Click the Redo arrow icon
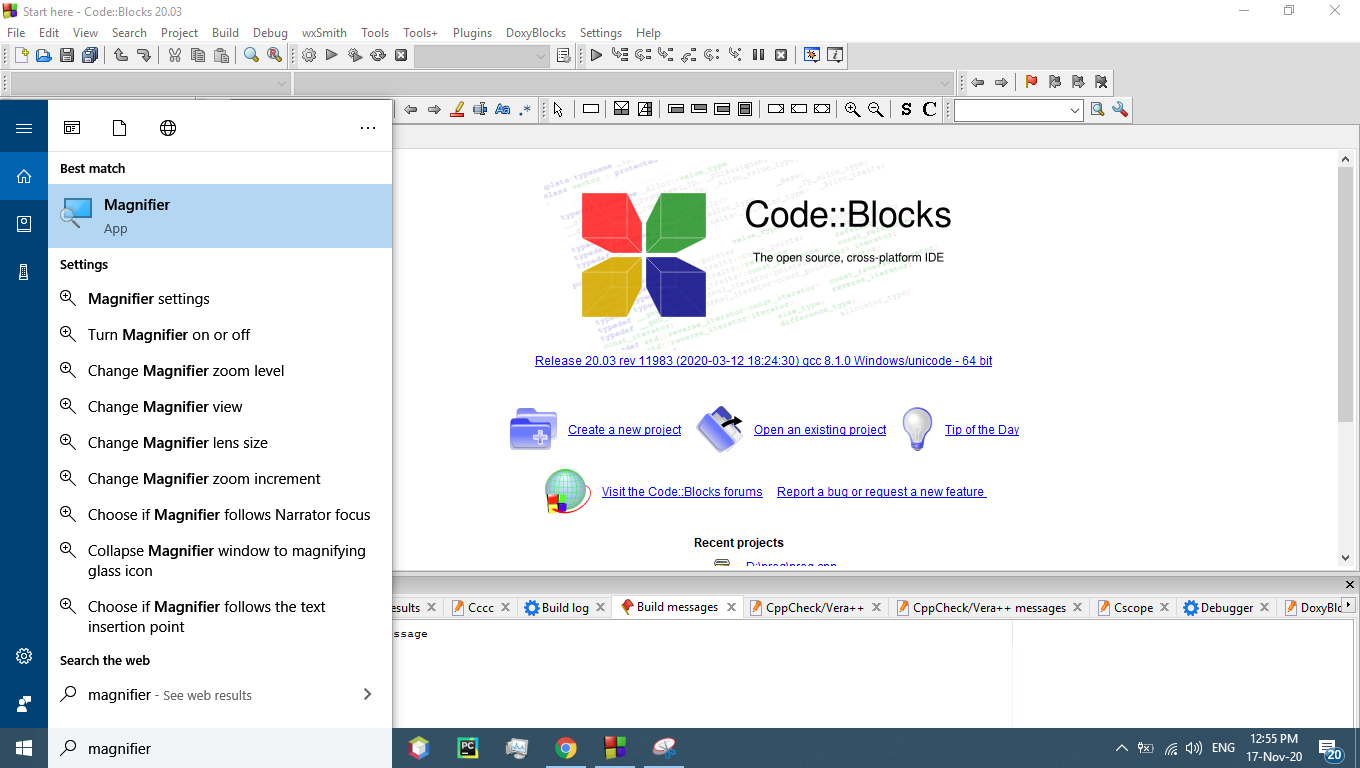This screenshot has height=768, width=1360. (144, 55)
